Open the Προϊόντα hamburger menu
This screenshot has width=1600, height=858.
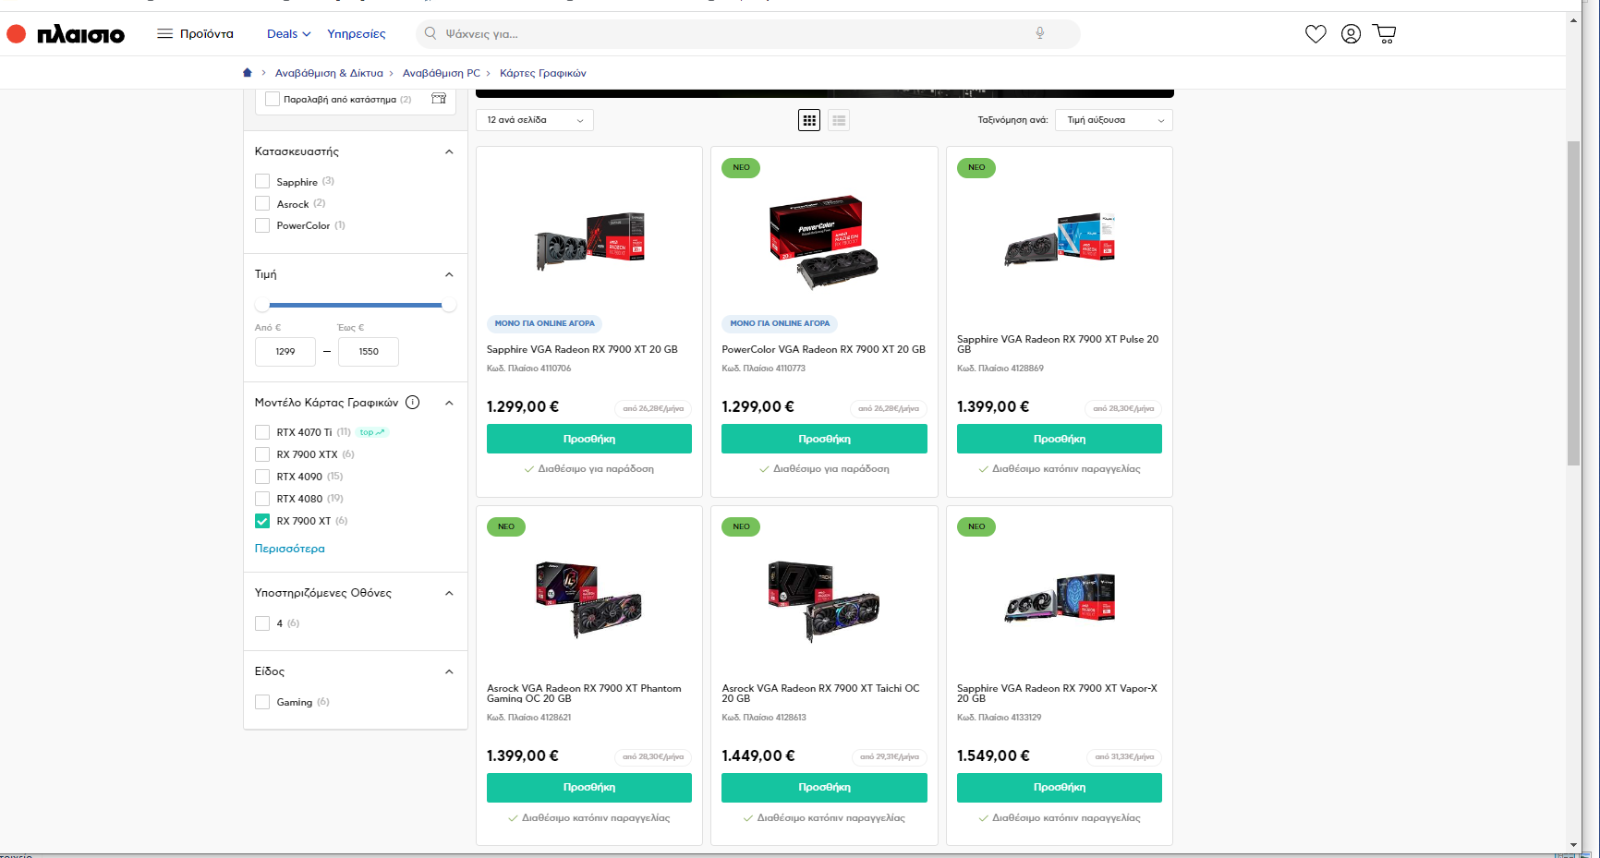click(x=195, y=34)
